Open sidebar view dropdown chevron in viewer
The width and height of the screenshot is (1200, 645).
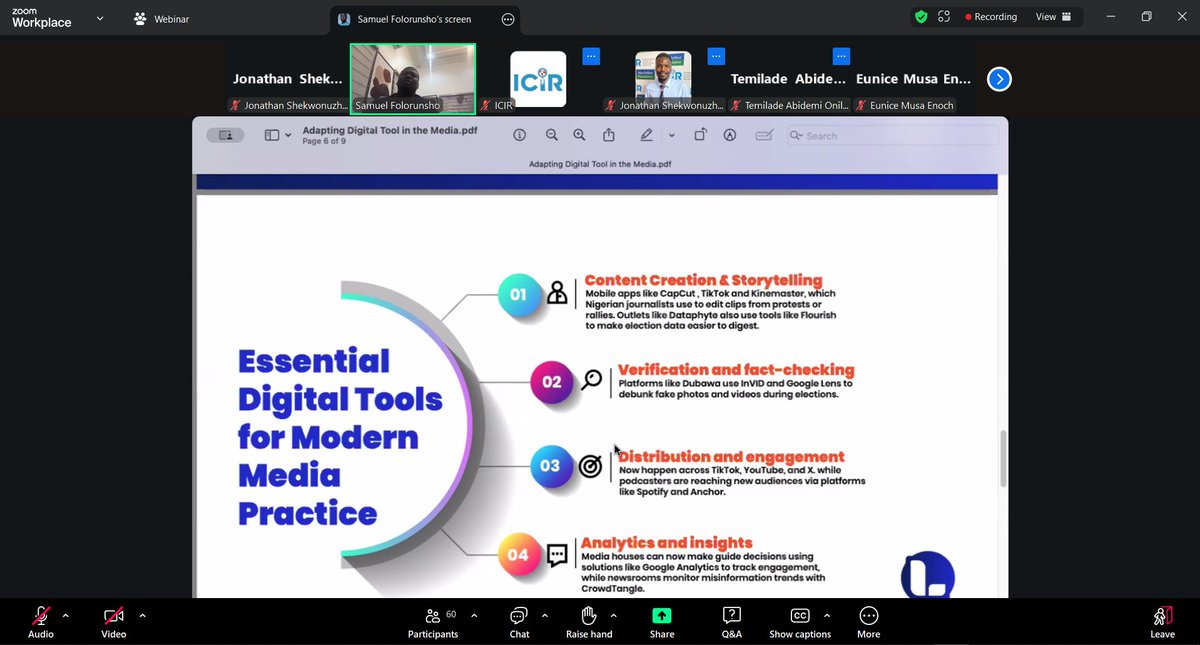coord(288,136)
